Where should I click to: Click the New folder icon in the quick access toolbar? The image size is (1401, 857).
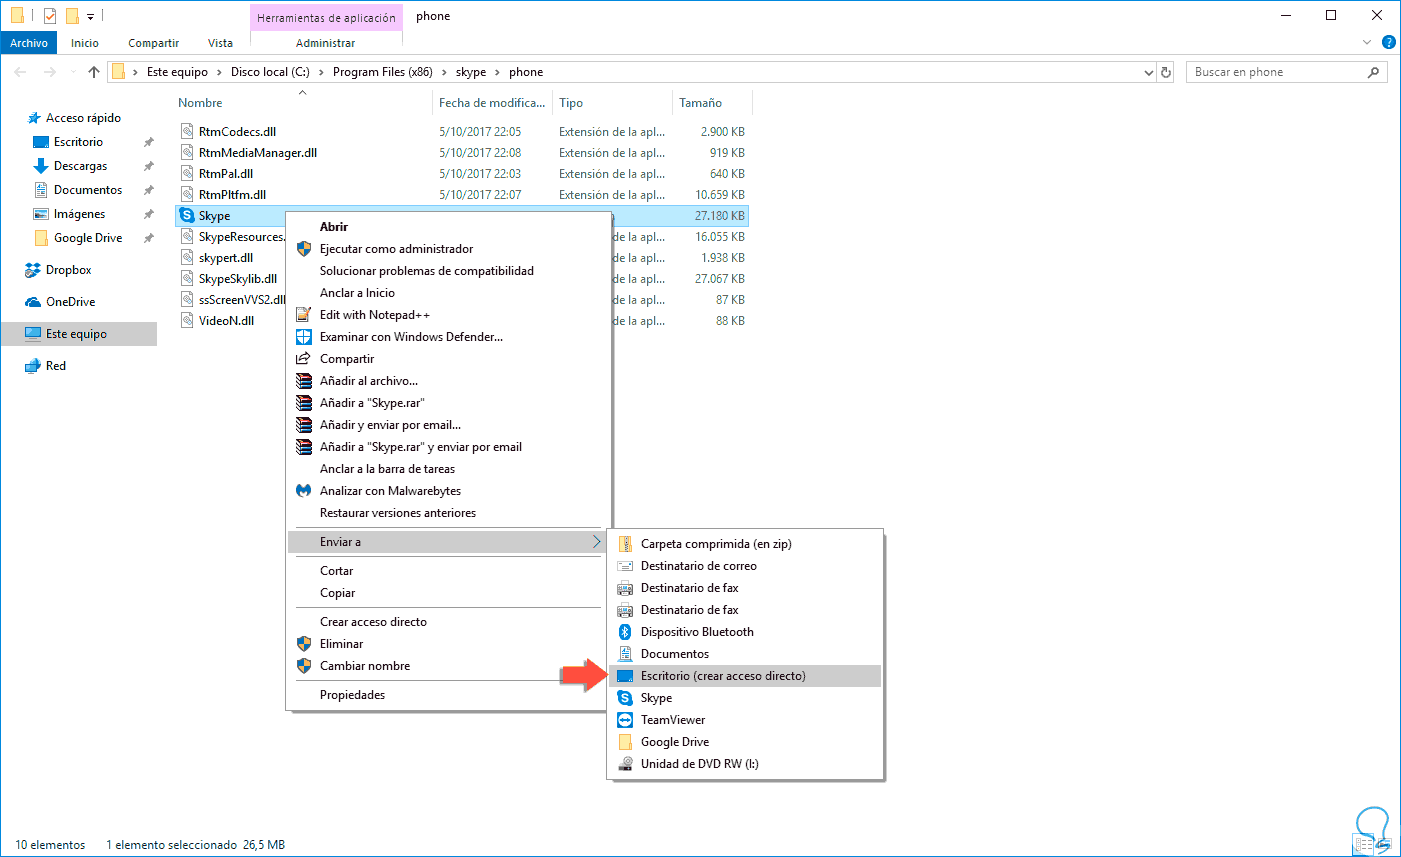72,16
